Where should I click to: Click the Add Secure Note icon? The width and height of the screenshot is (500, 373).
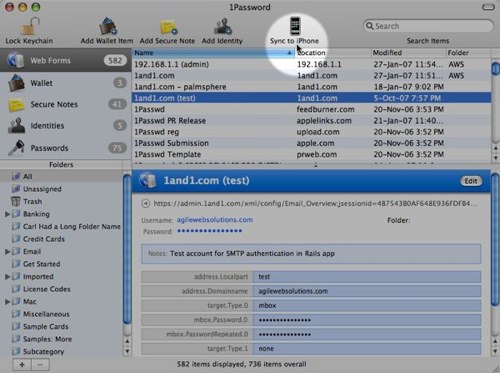coord(168,27)
